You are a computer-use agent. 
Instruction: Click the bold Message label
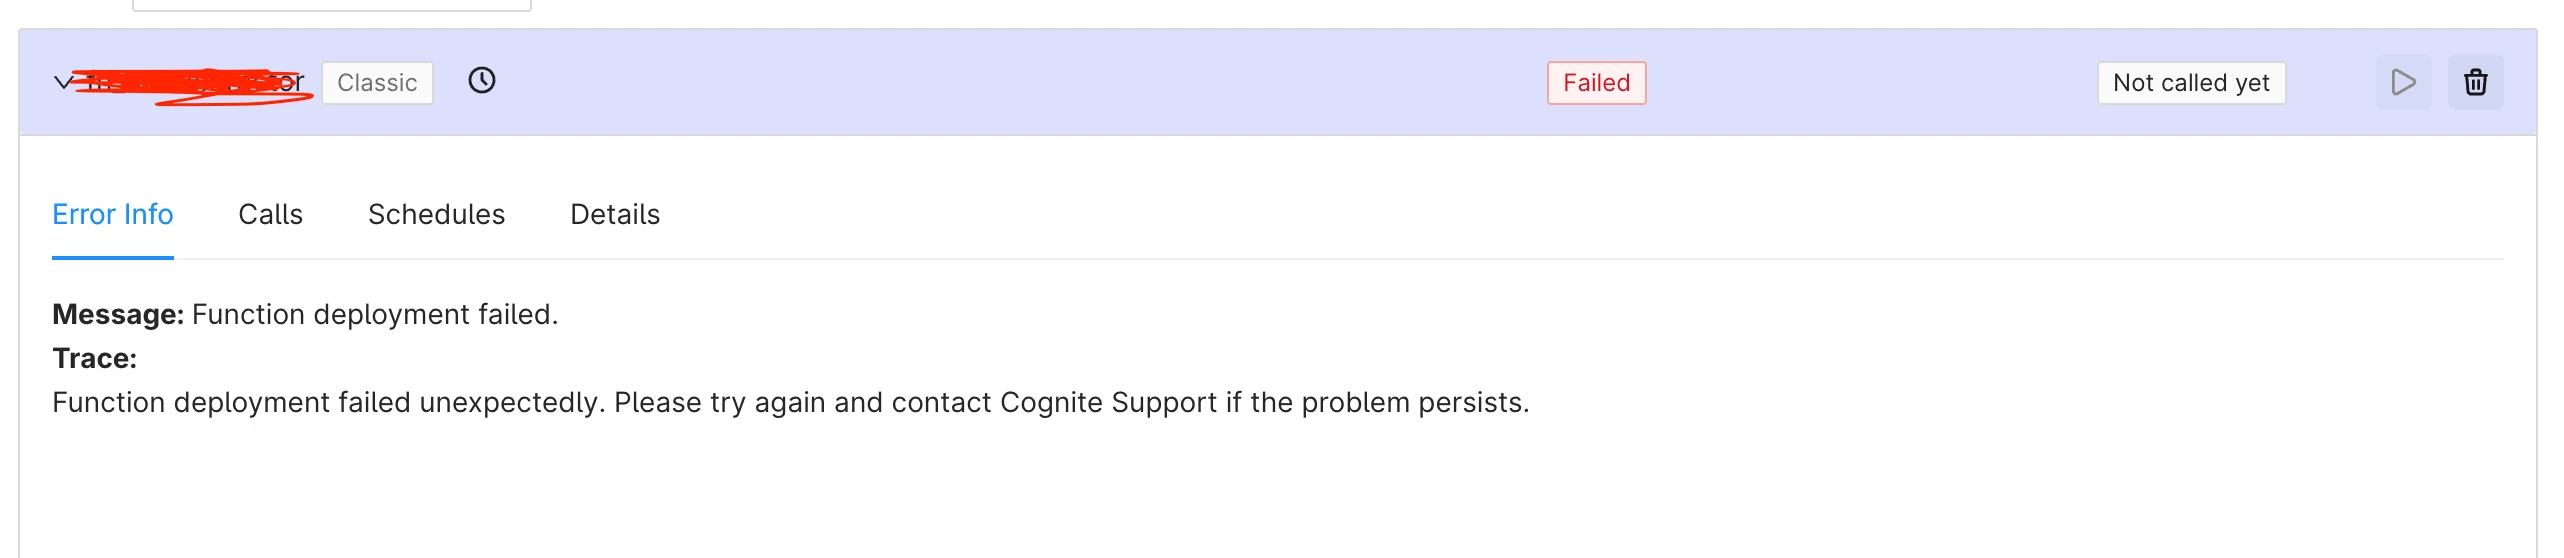[117, 314]
